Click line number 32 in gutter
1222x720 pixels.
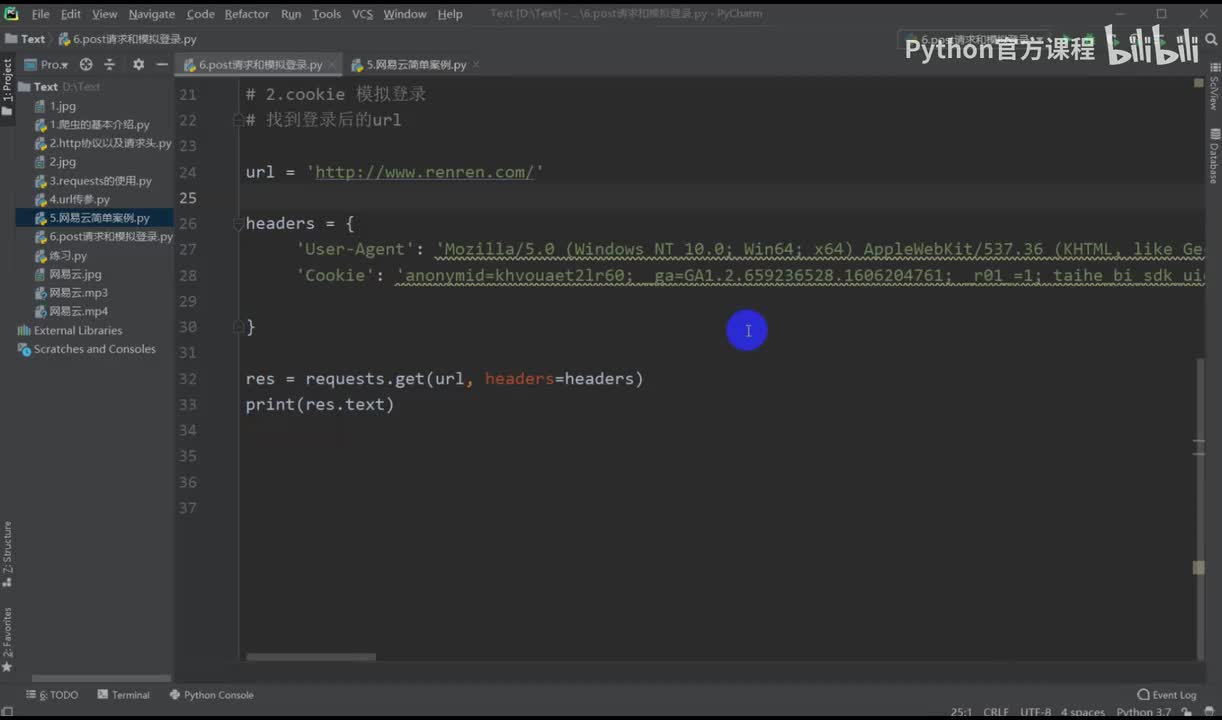pyautogui.click(x=187, y=379)
